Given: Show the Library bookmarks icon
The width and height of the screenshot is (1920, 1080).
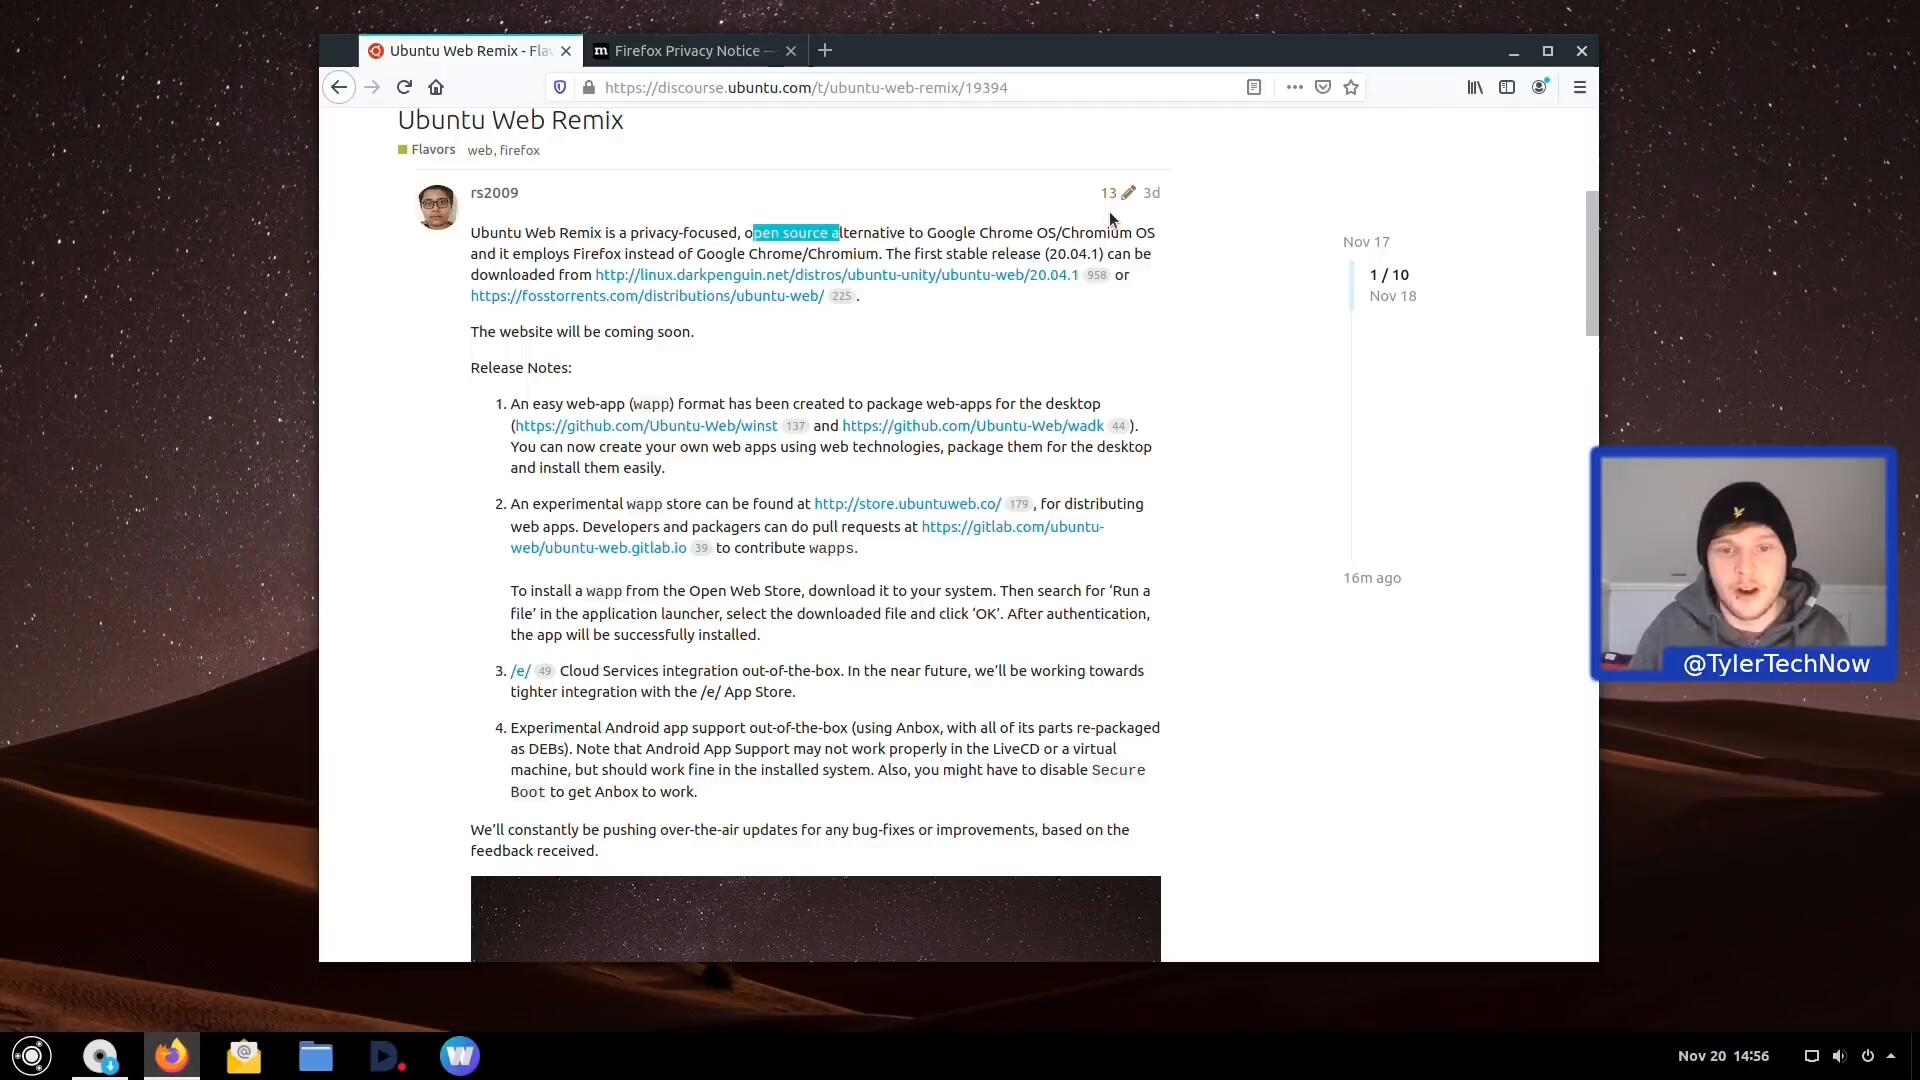Looking at the screenshot, I should pos(1475,87).
